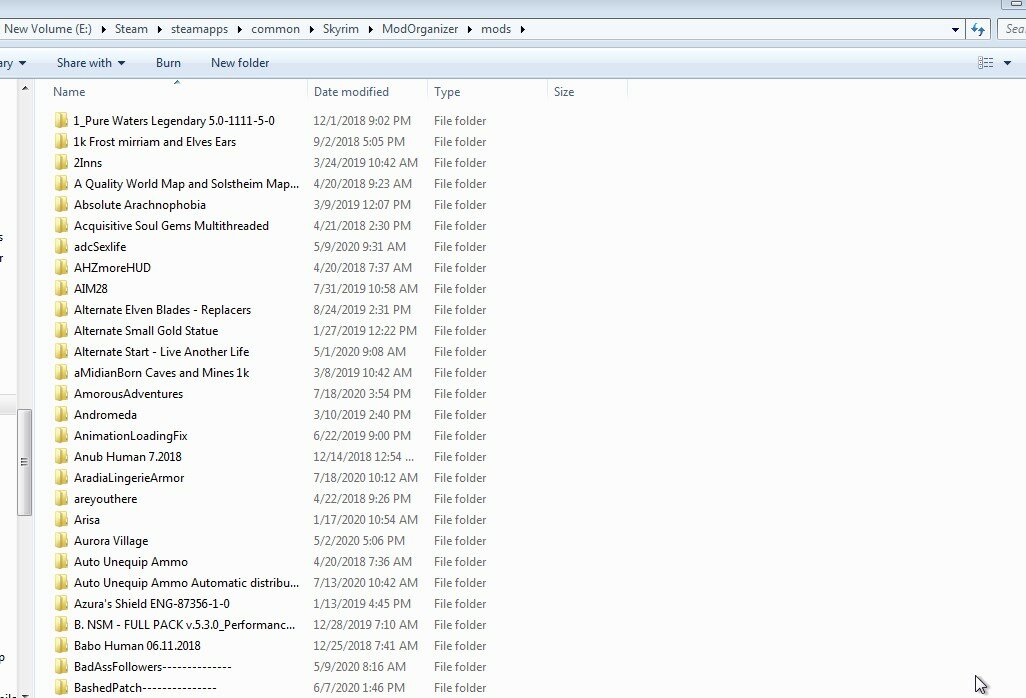
Task: Click the folder icon beside Aurora Village
Action: coord(61,540)
